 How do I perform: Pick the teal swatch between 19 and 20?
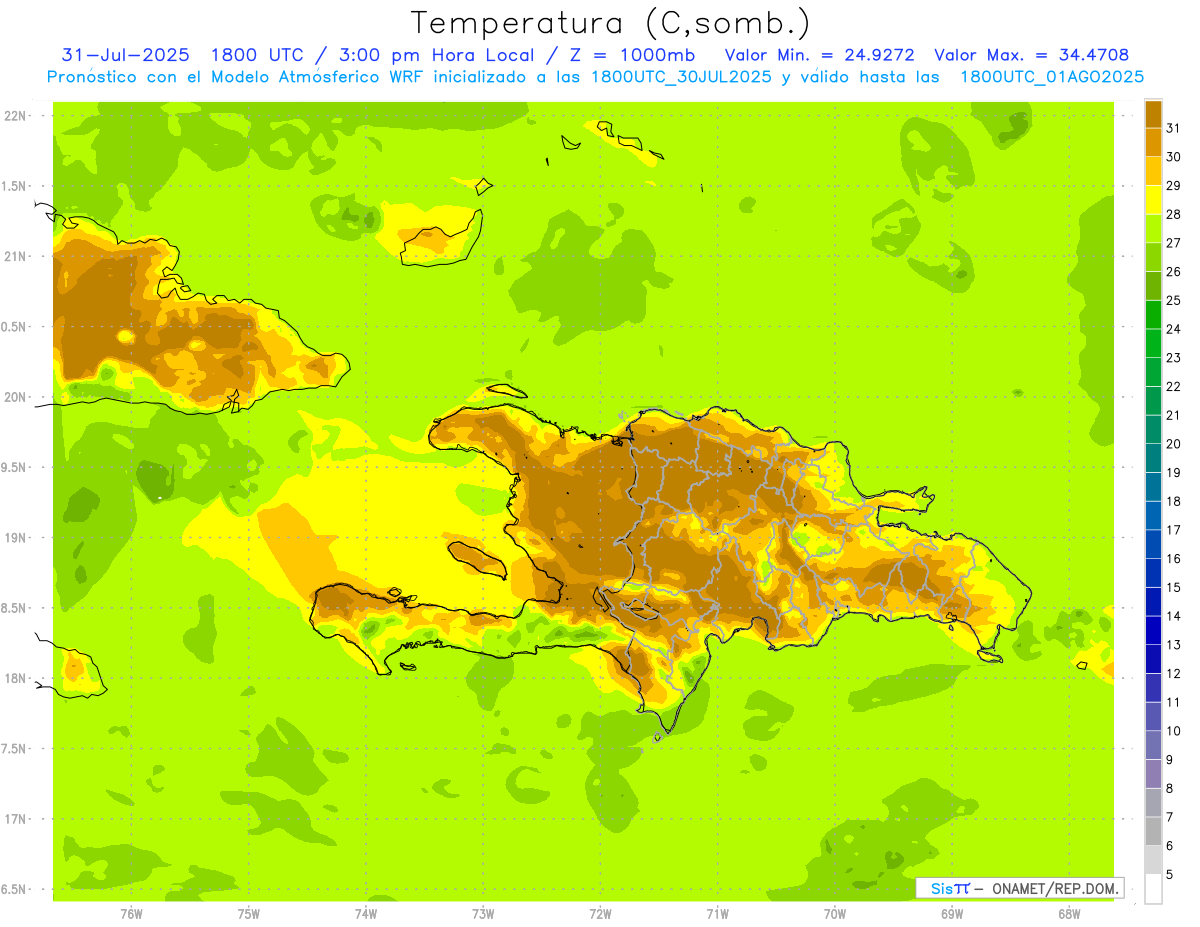1153,458
